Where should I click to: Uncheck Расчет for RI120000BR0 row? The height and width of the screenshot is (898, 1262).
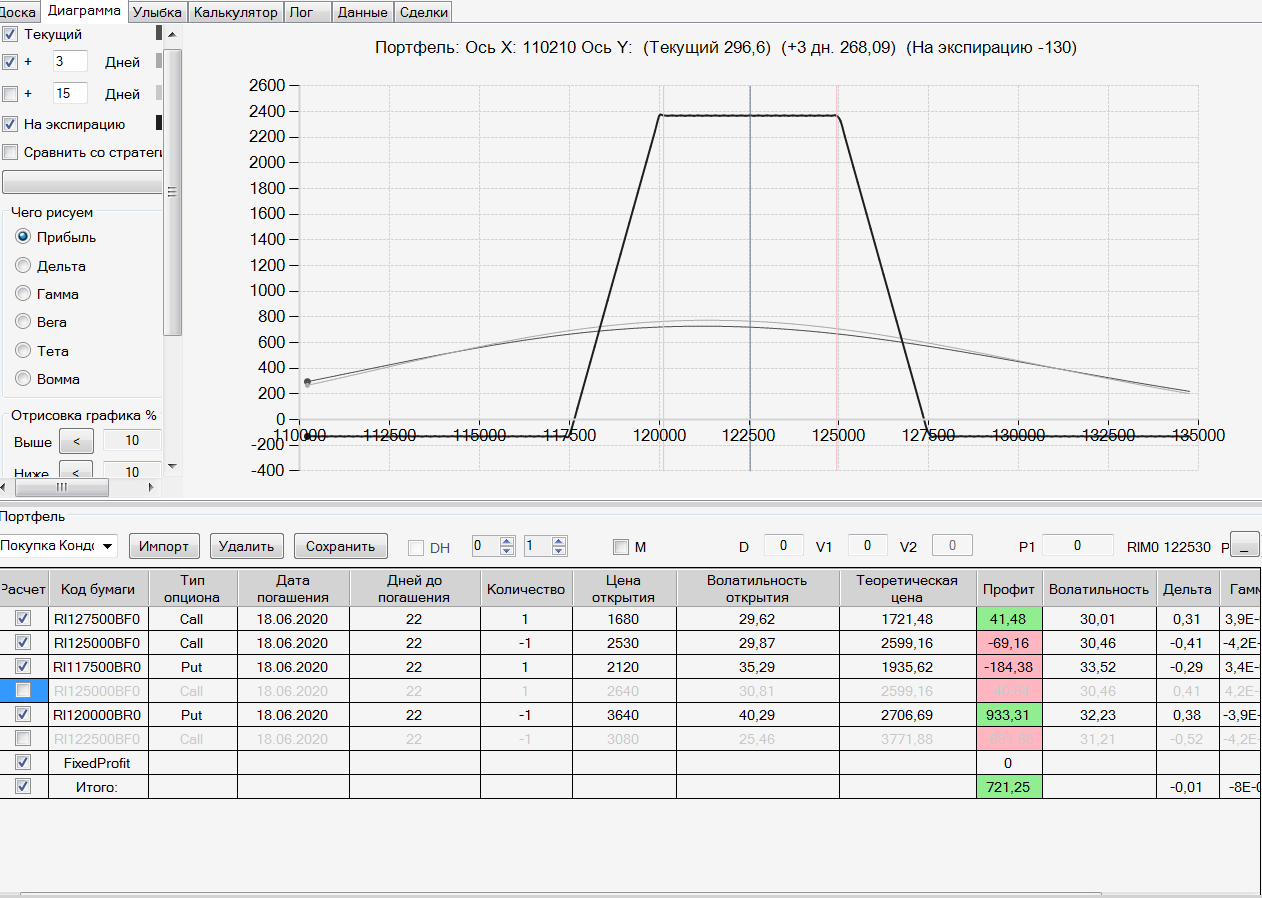click(23, 715)
